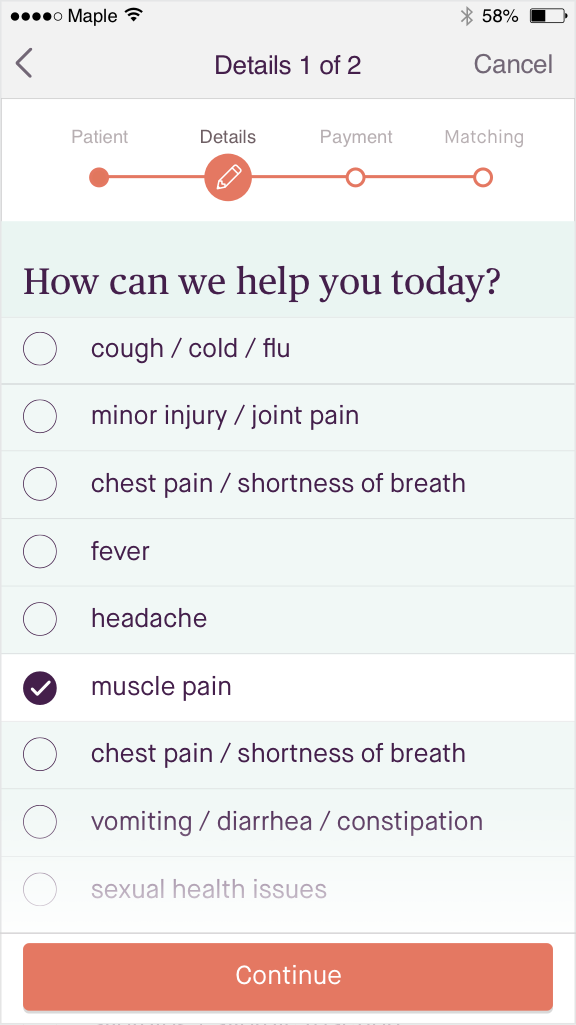
Task: Tap the Wi-Fi signal icon
Action: [x=134, y=14]
